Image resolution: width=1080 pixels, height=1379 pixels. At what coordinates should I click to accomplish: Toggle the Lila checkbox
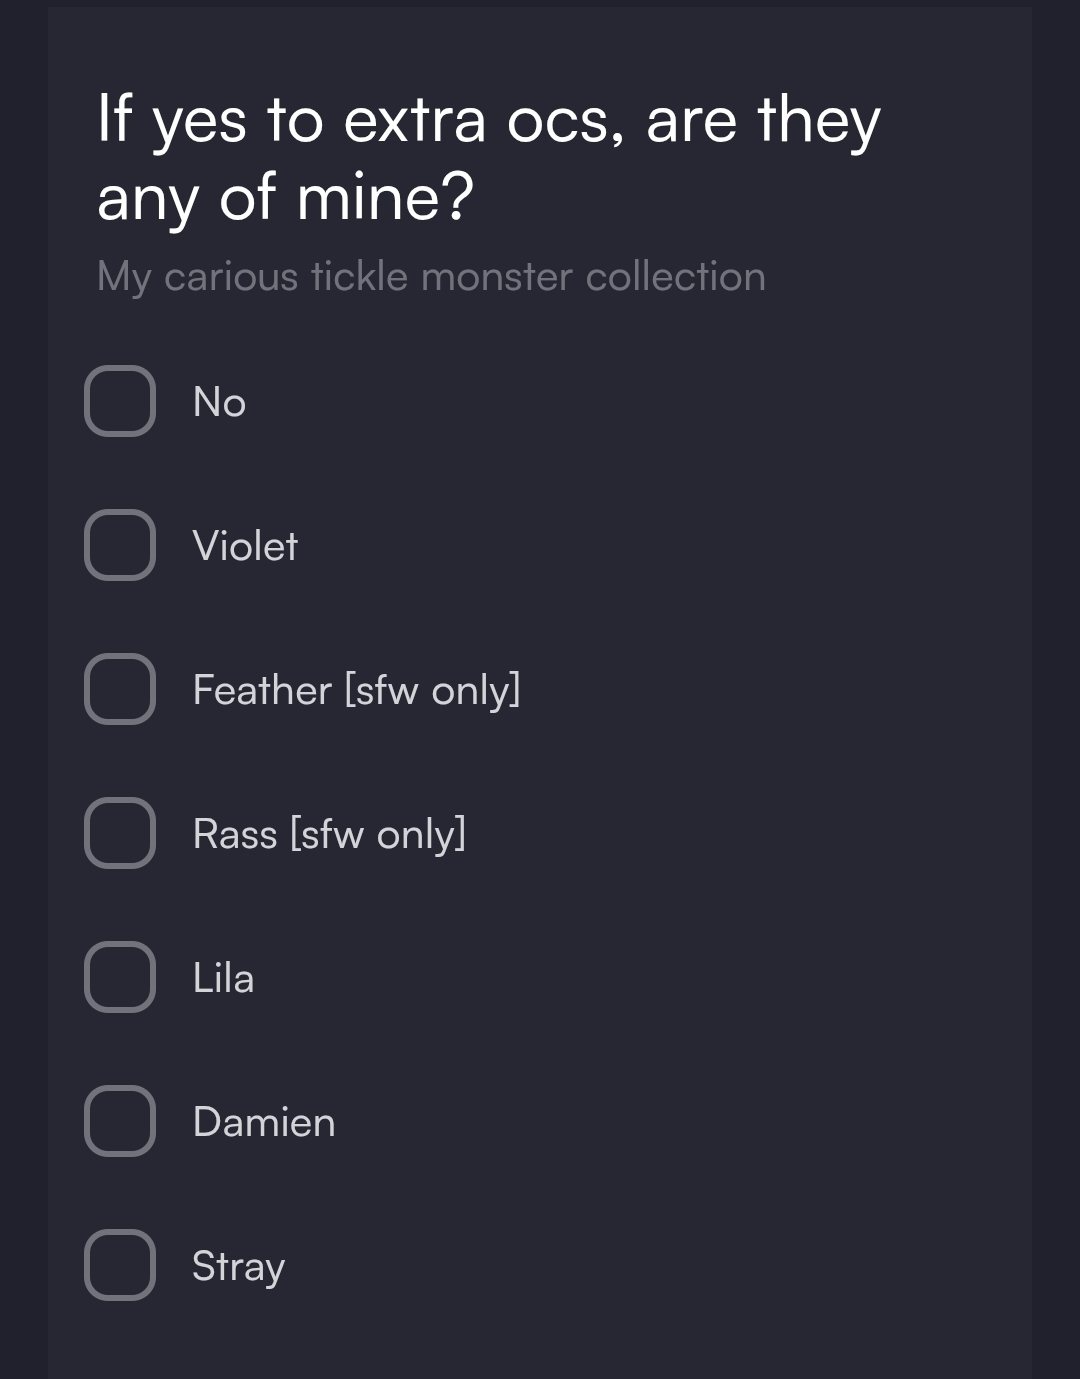pos(120,977)
